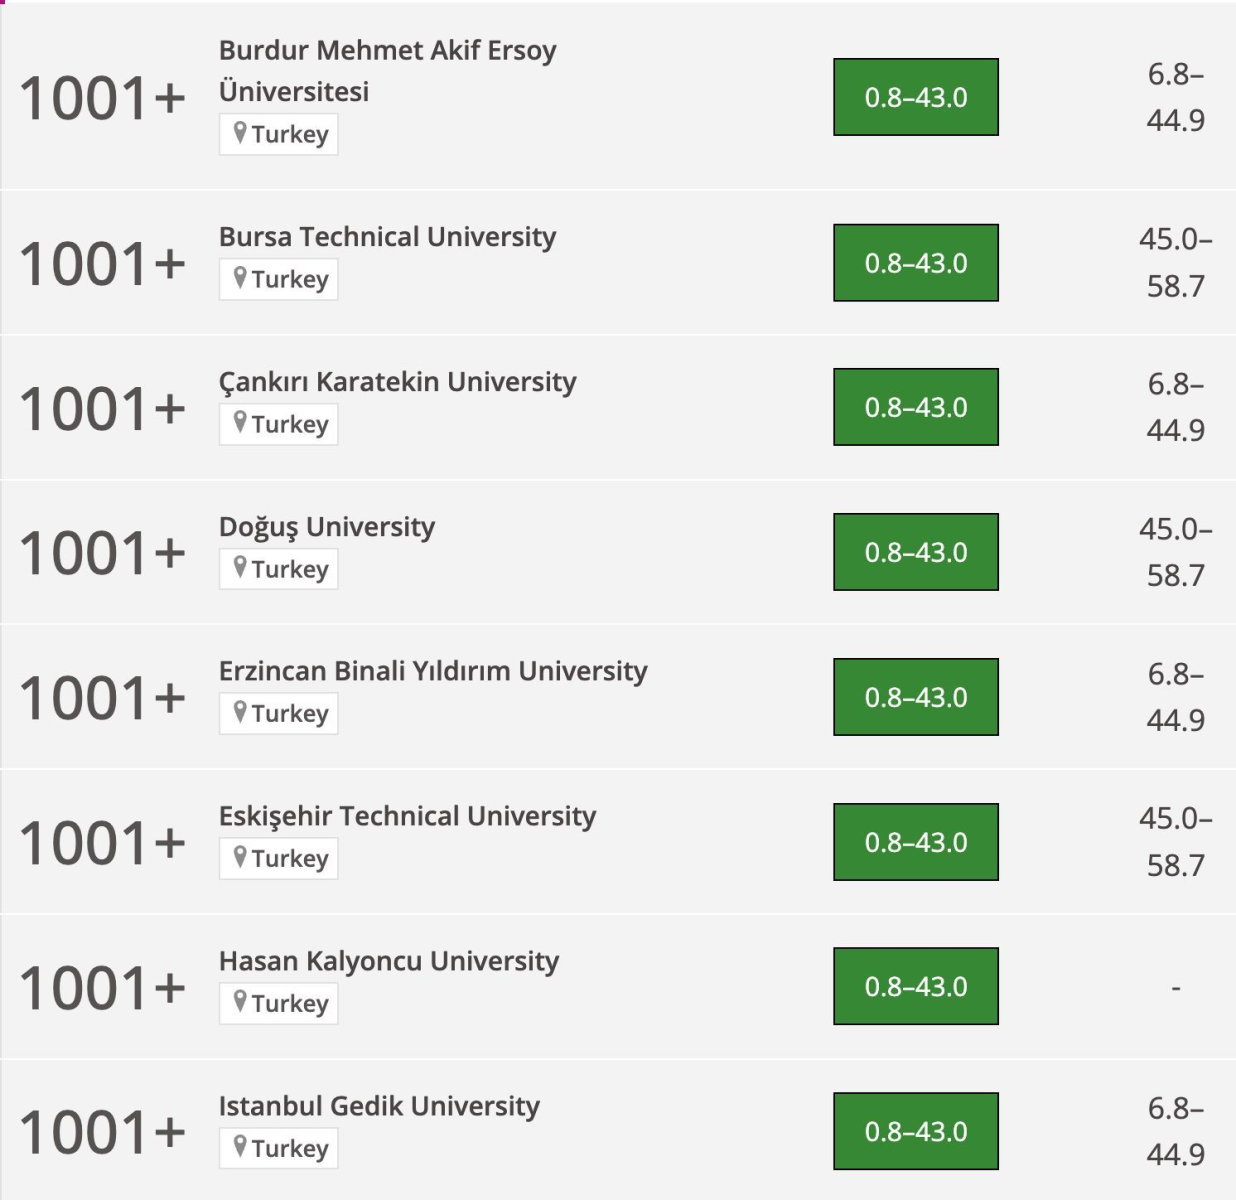Open Çankırı Karatekin University page
The image size is (1236, 1200).
click(x=397, y=382)
